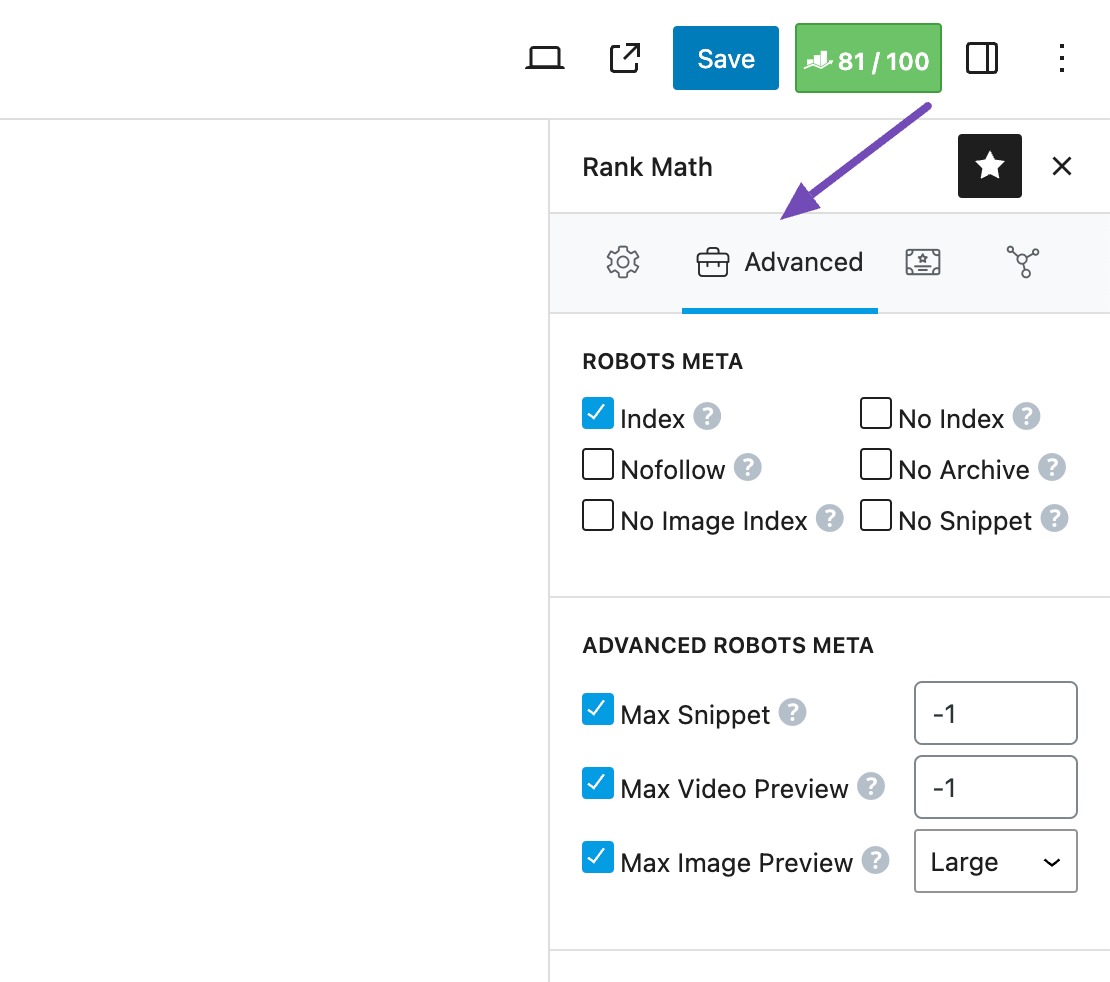Viewport: 1110px width, 982px height.
Task: Show help for the Max Snippet option
Action: pyautogui.click(x=792, y=712)
